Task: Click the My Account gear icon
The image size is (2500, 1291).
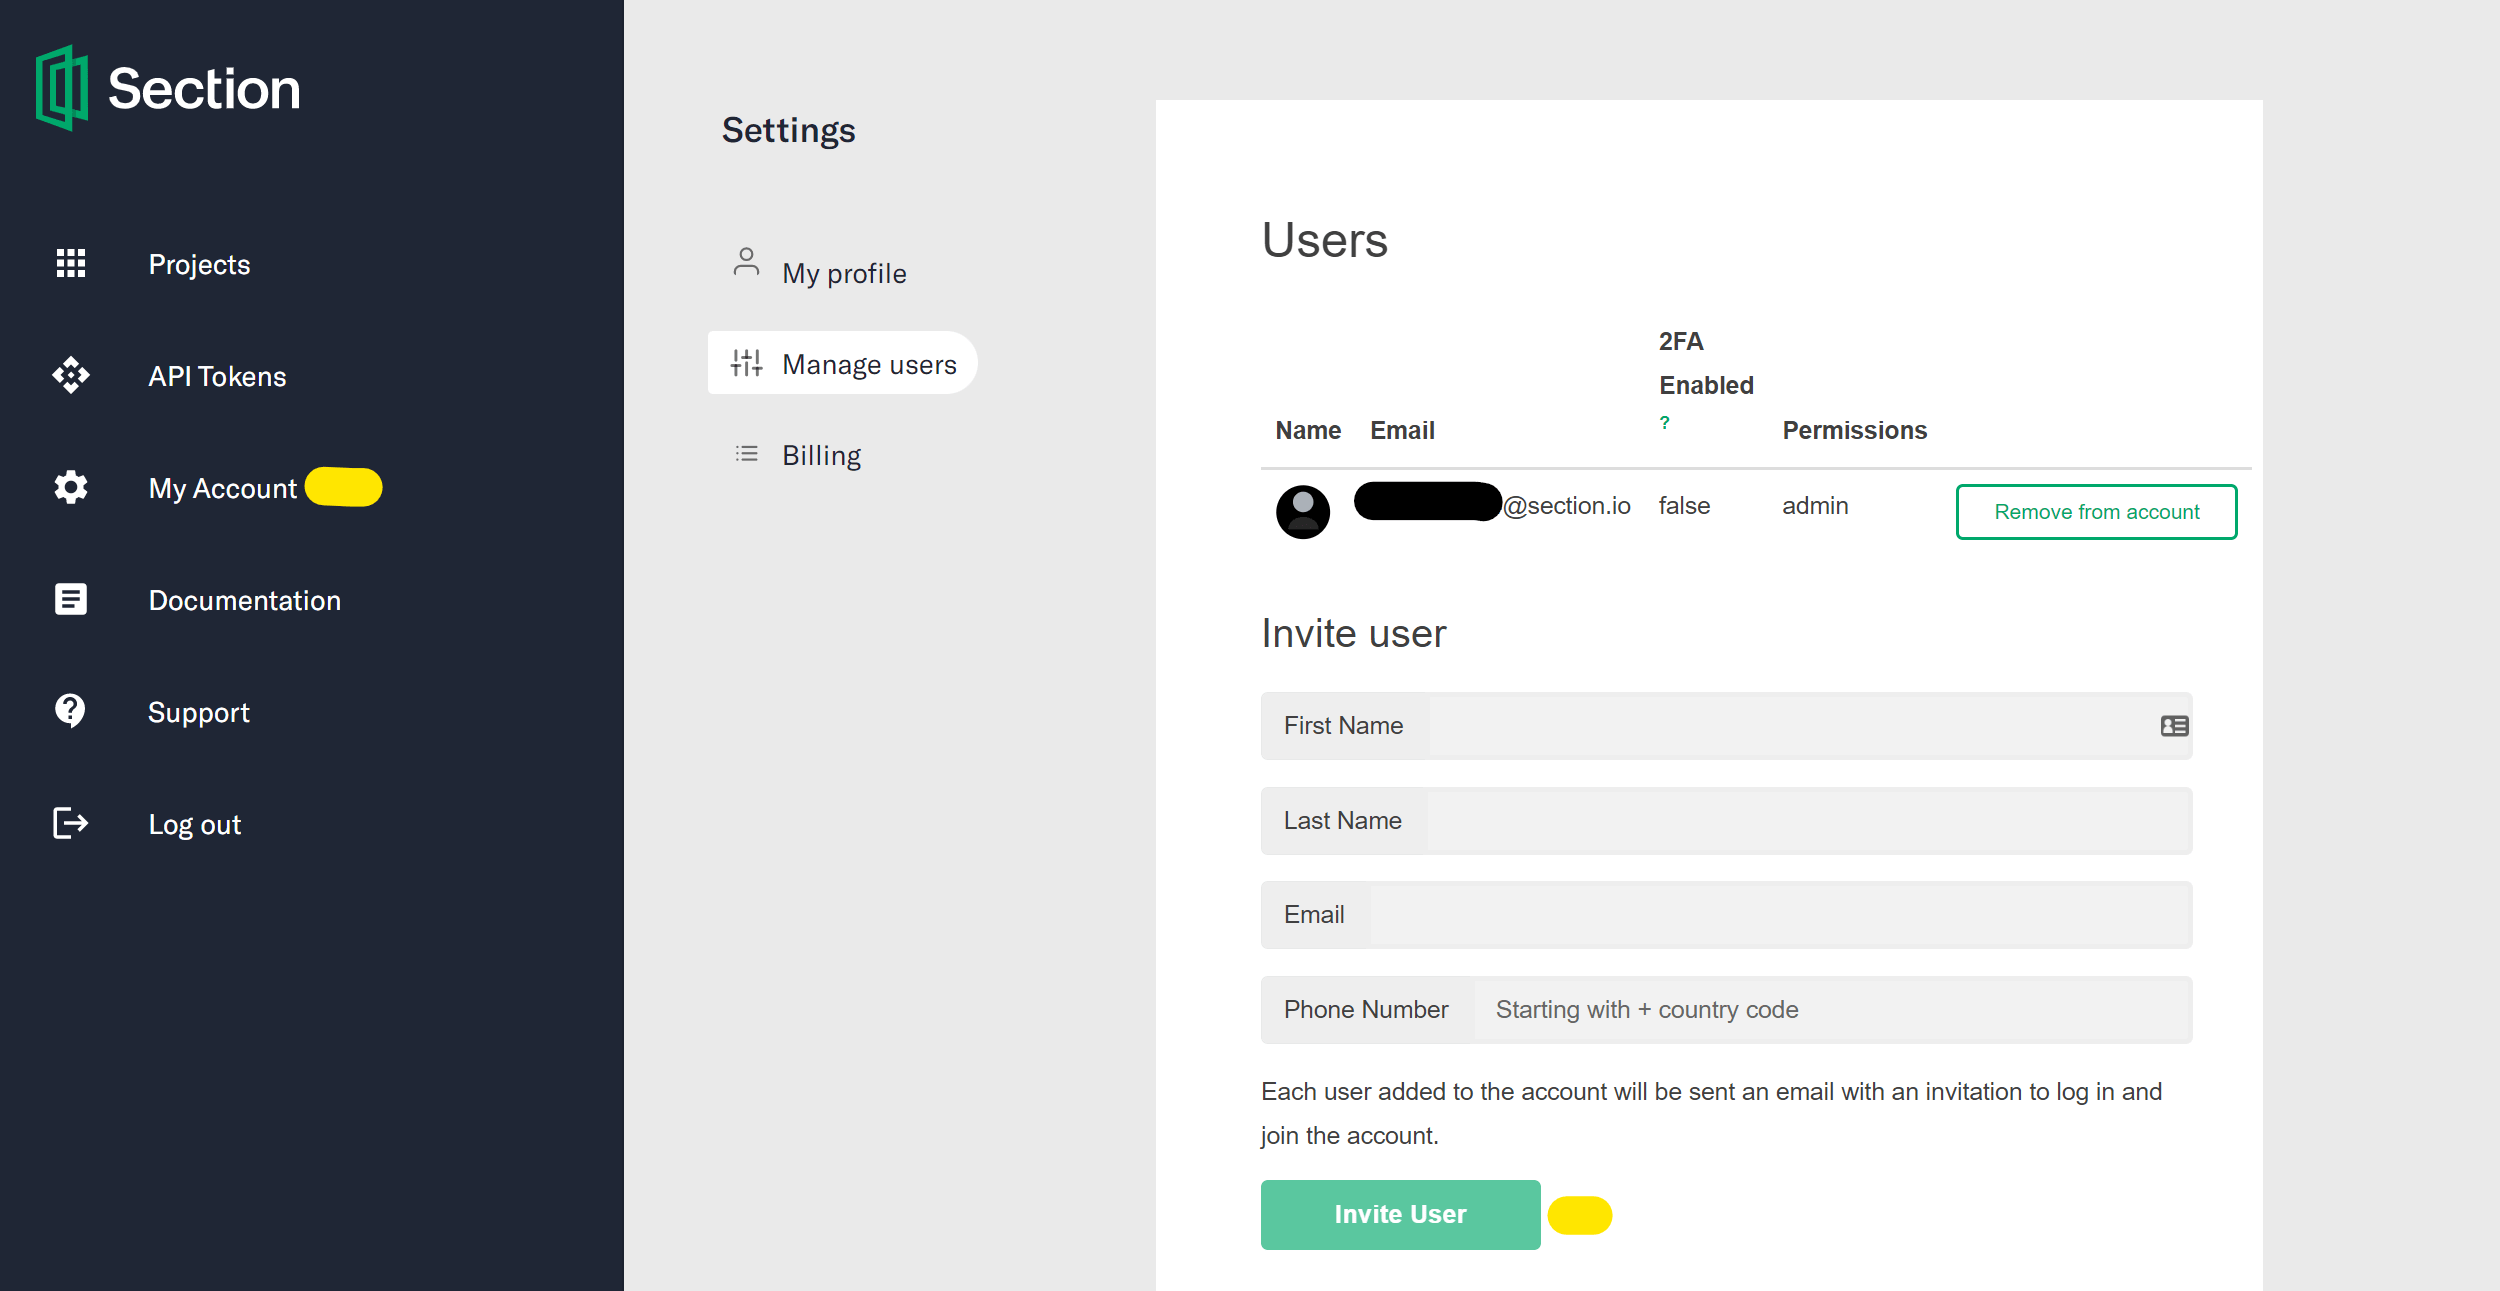Action: [x=67, y=487]
